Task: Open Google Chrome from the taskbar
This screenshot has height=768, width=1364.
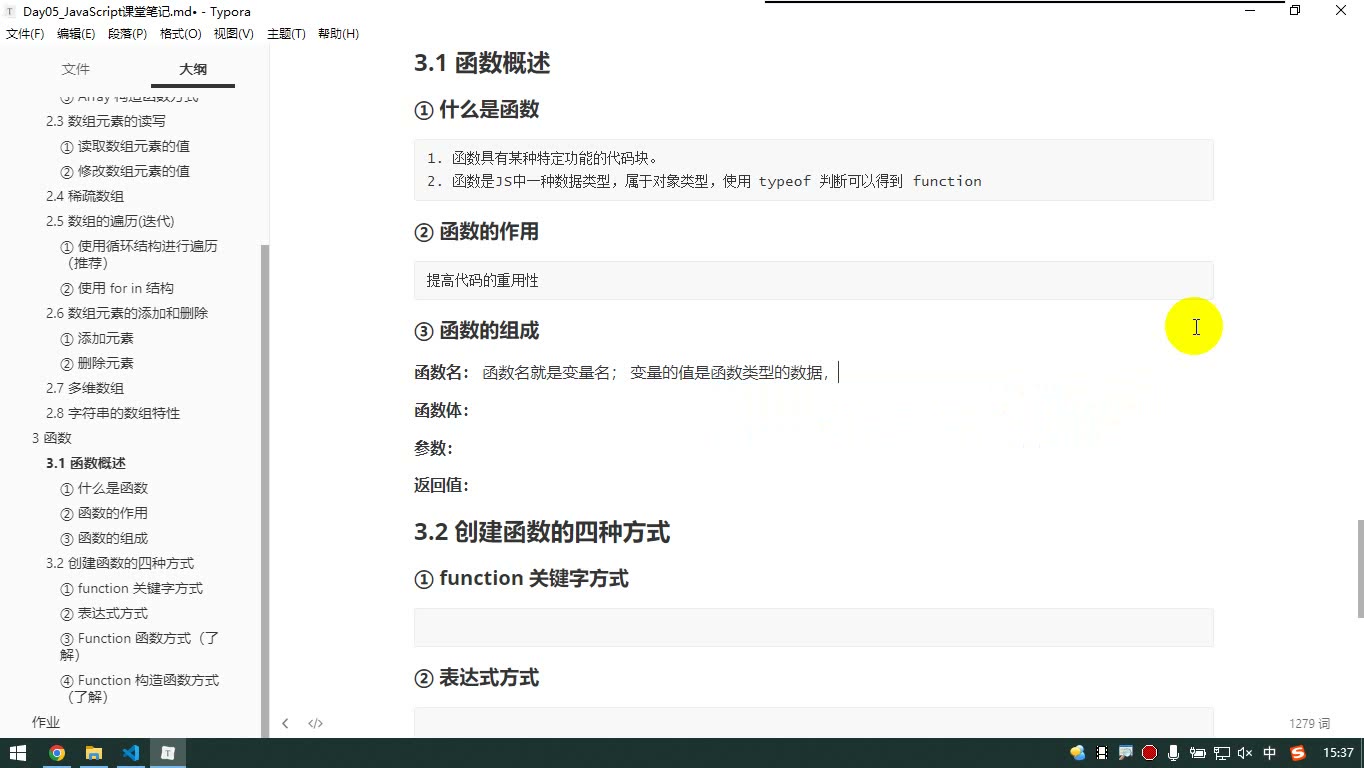Action: tap(57, 753)
